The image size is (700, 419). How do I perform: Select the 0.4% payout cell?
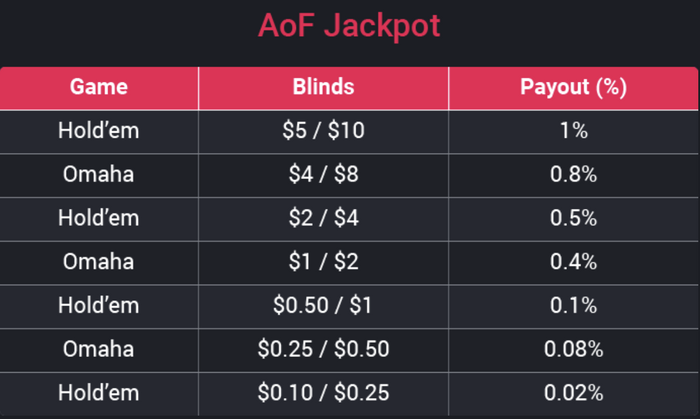573,262
